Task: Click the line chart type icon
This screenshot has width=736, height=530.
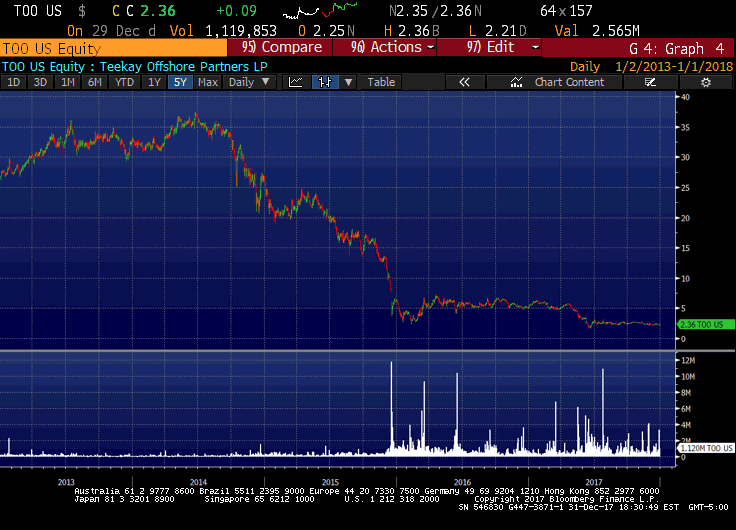Action: tap(296, 82)
